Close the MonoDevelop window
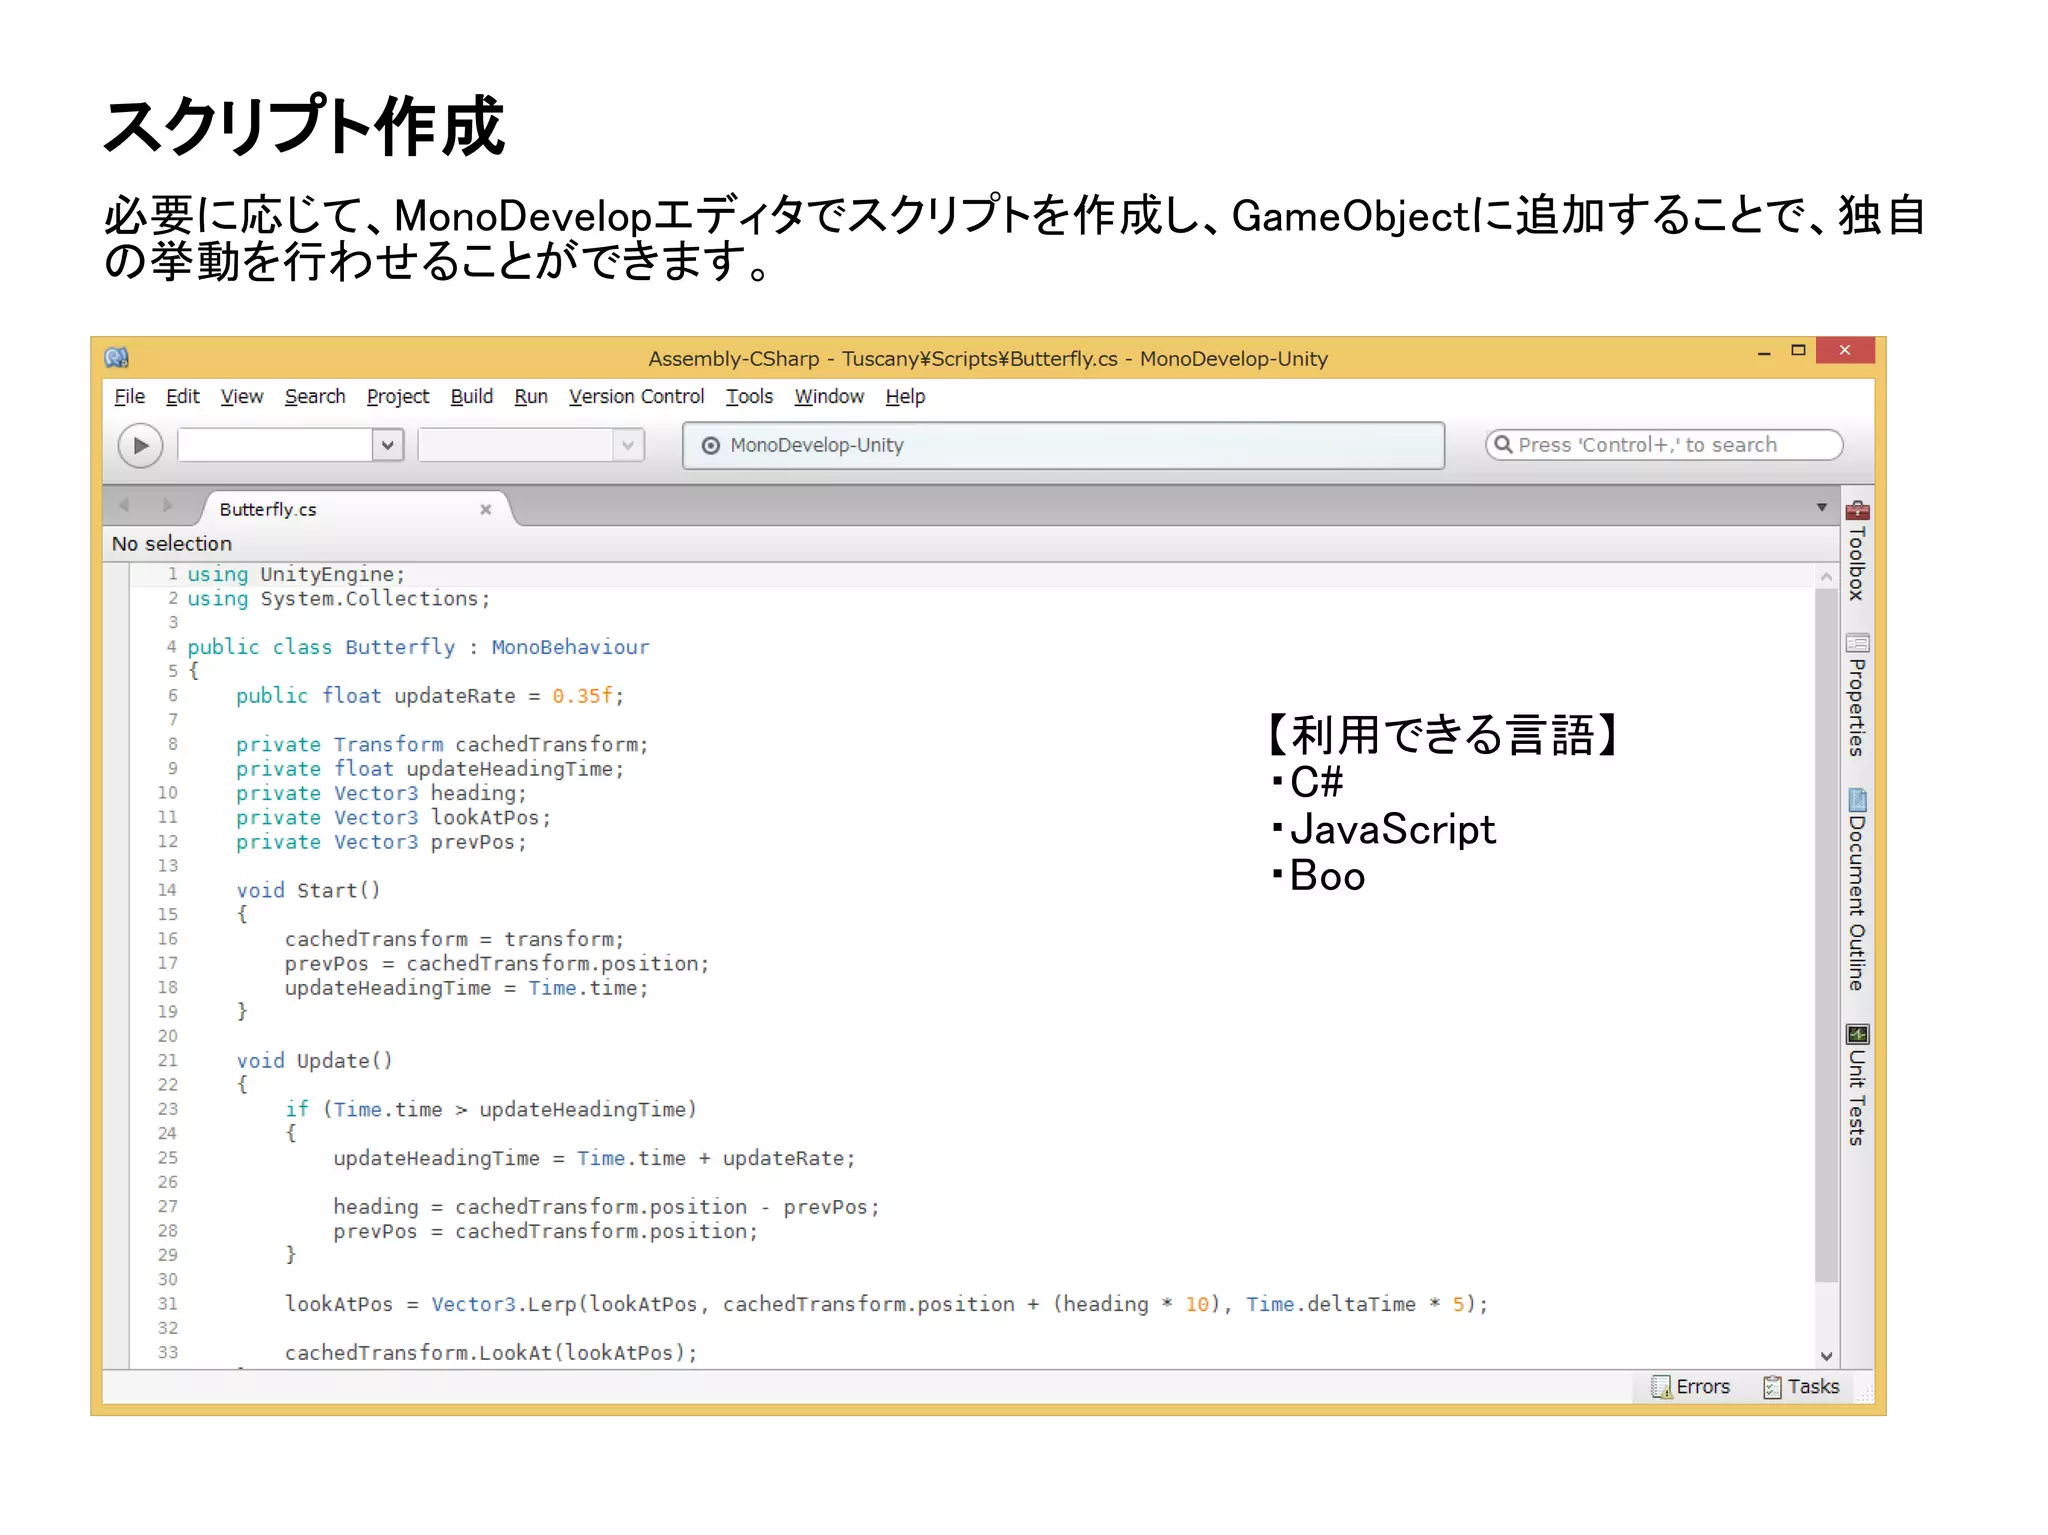Viewport: 2048px width, 1535px height. pos(1845,350)
